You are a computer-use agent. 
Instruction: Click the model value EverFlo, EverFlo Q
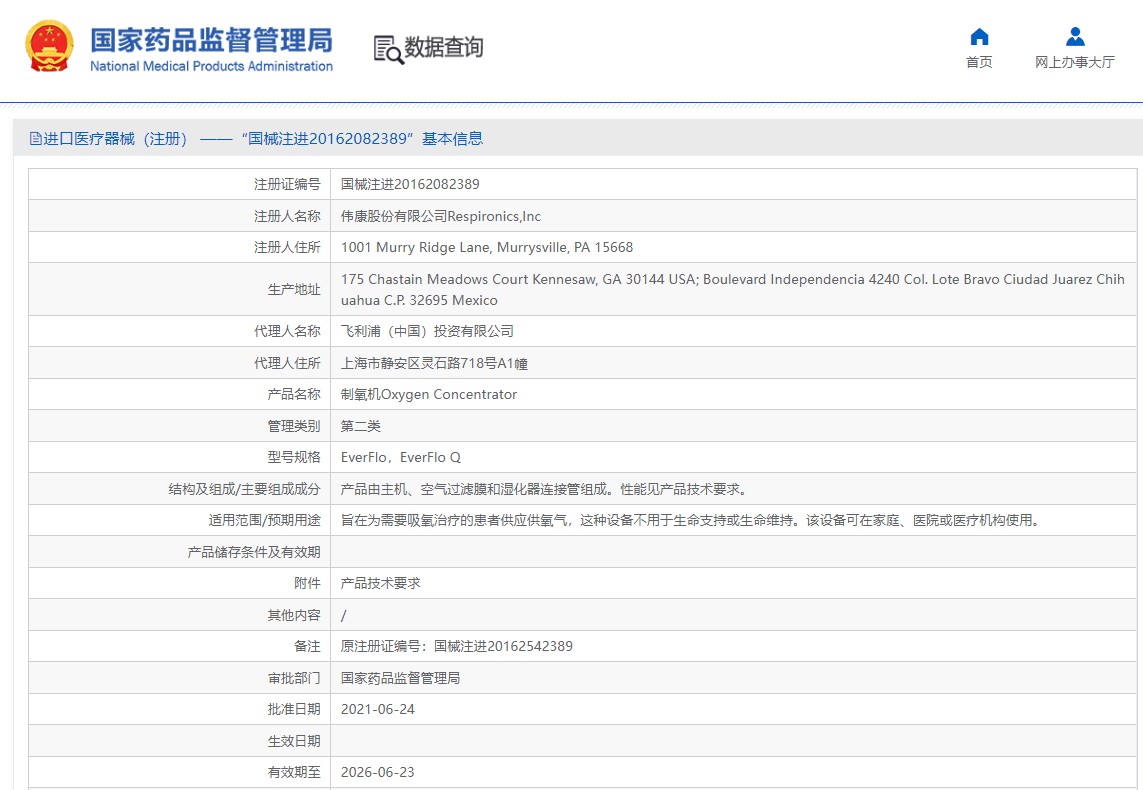(400, 457)
